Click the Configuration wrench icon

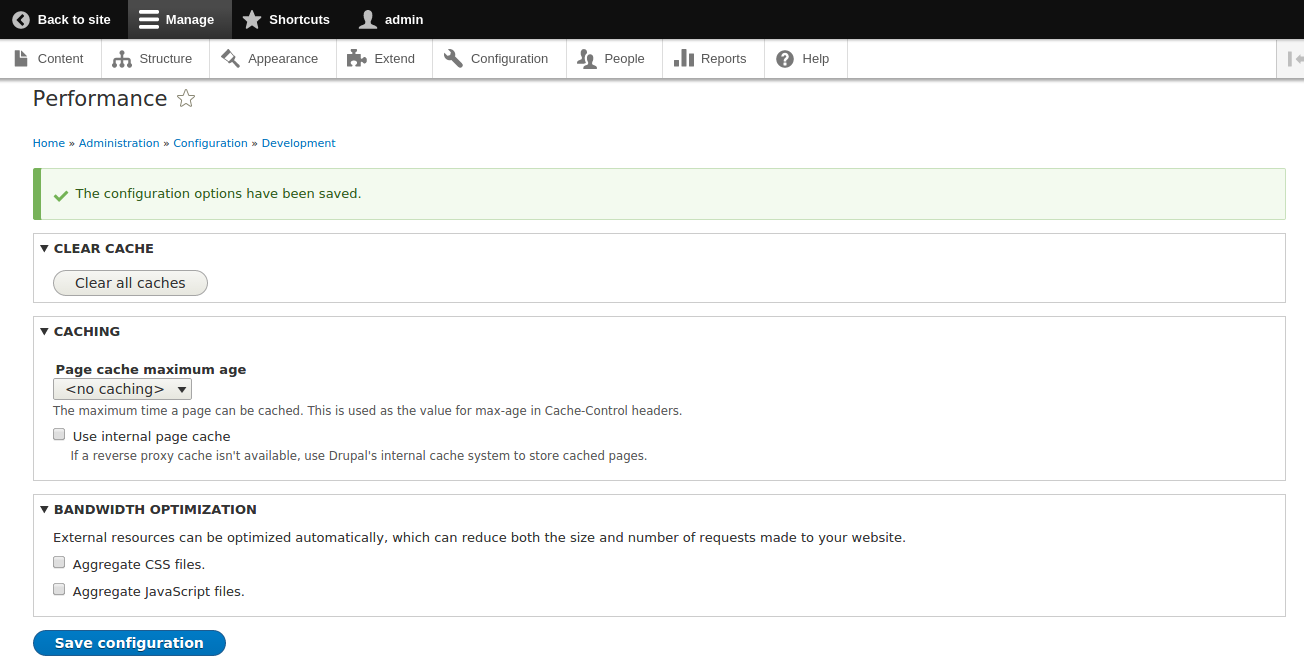[x=453, y=59]
